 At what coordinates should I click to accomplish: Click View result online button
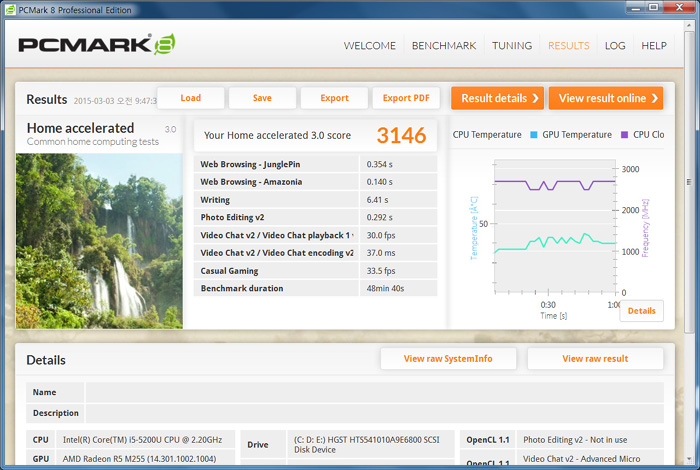tap(606, 98)
